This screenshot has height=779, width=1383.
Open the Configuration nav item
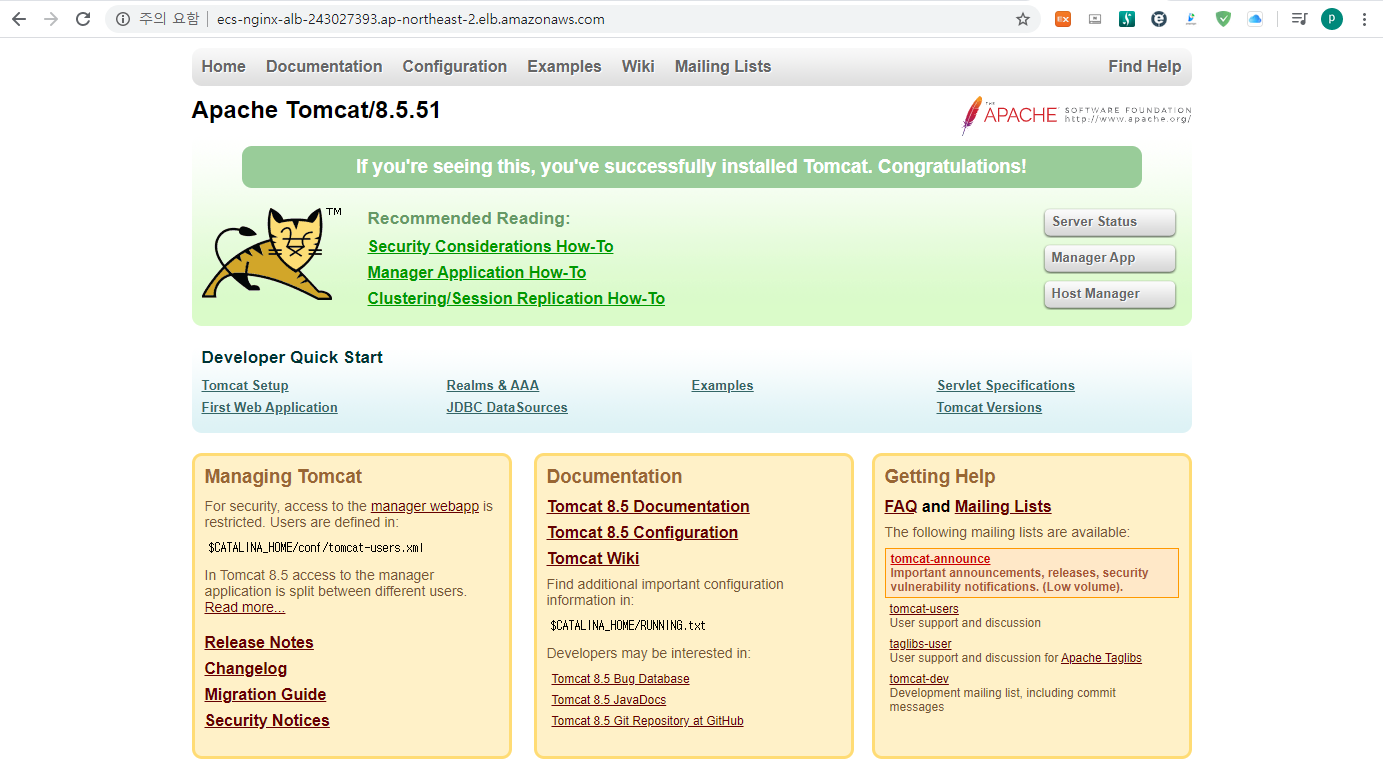(454, 67)
